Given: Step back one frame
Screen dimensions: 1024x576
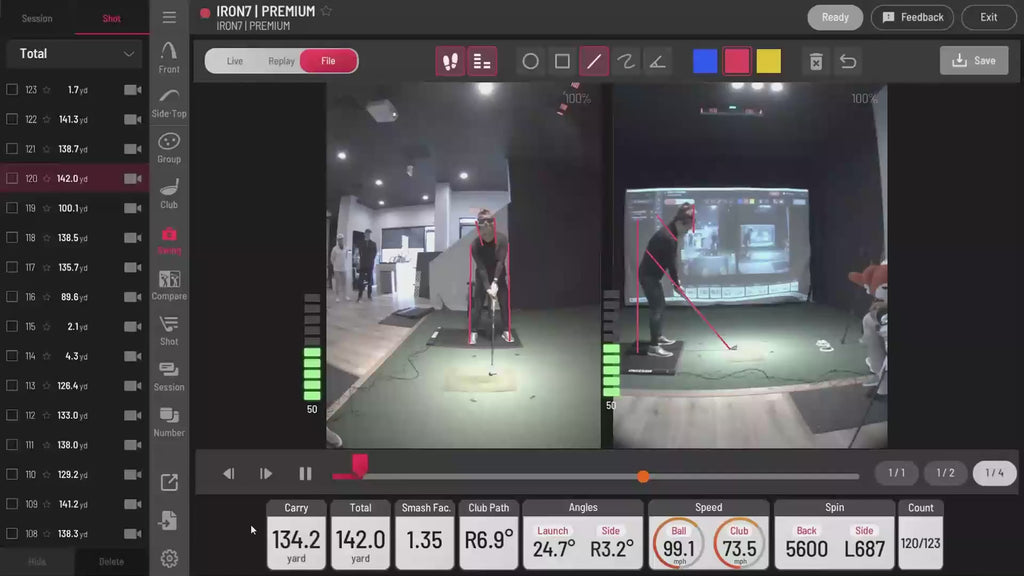Looking at the screenshot, I should coord(229,473).
